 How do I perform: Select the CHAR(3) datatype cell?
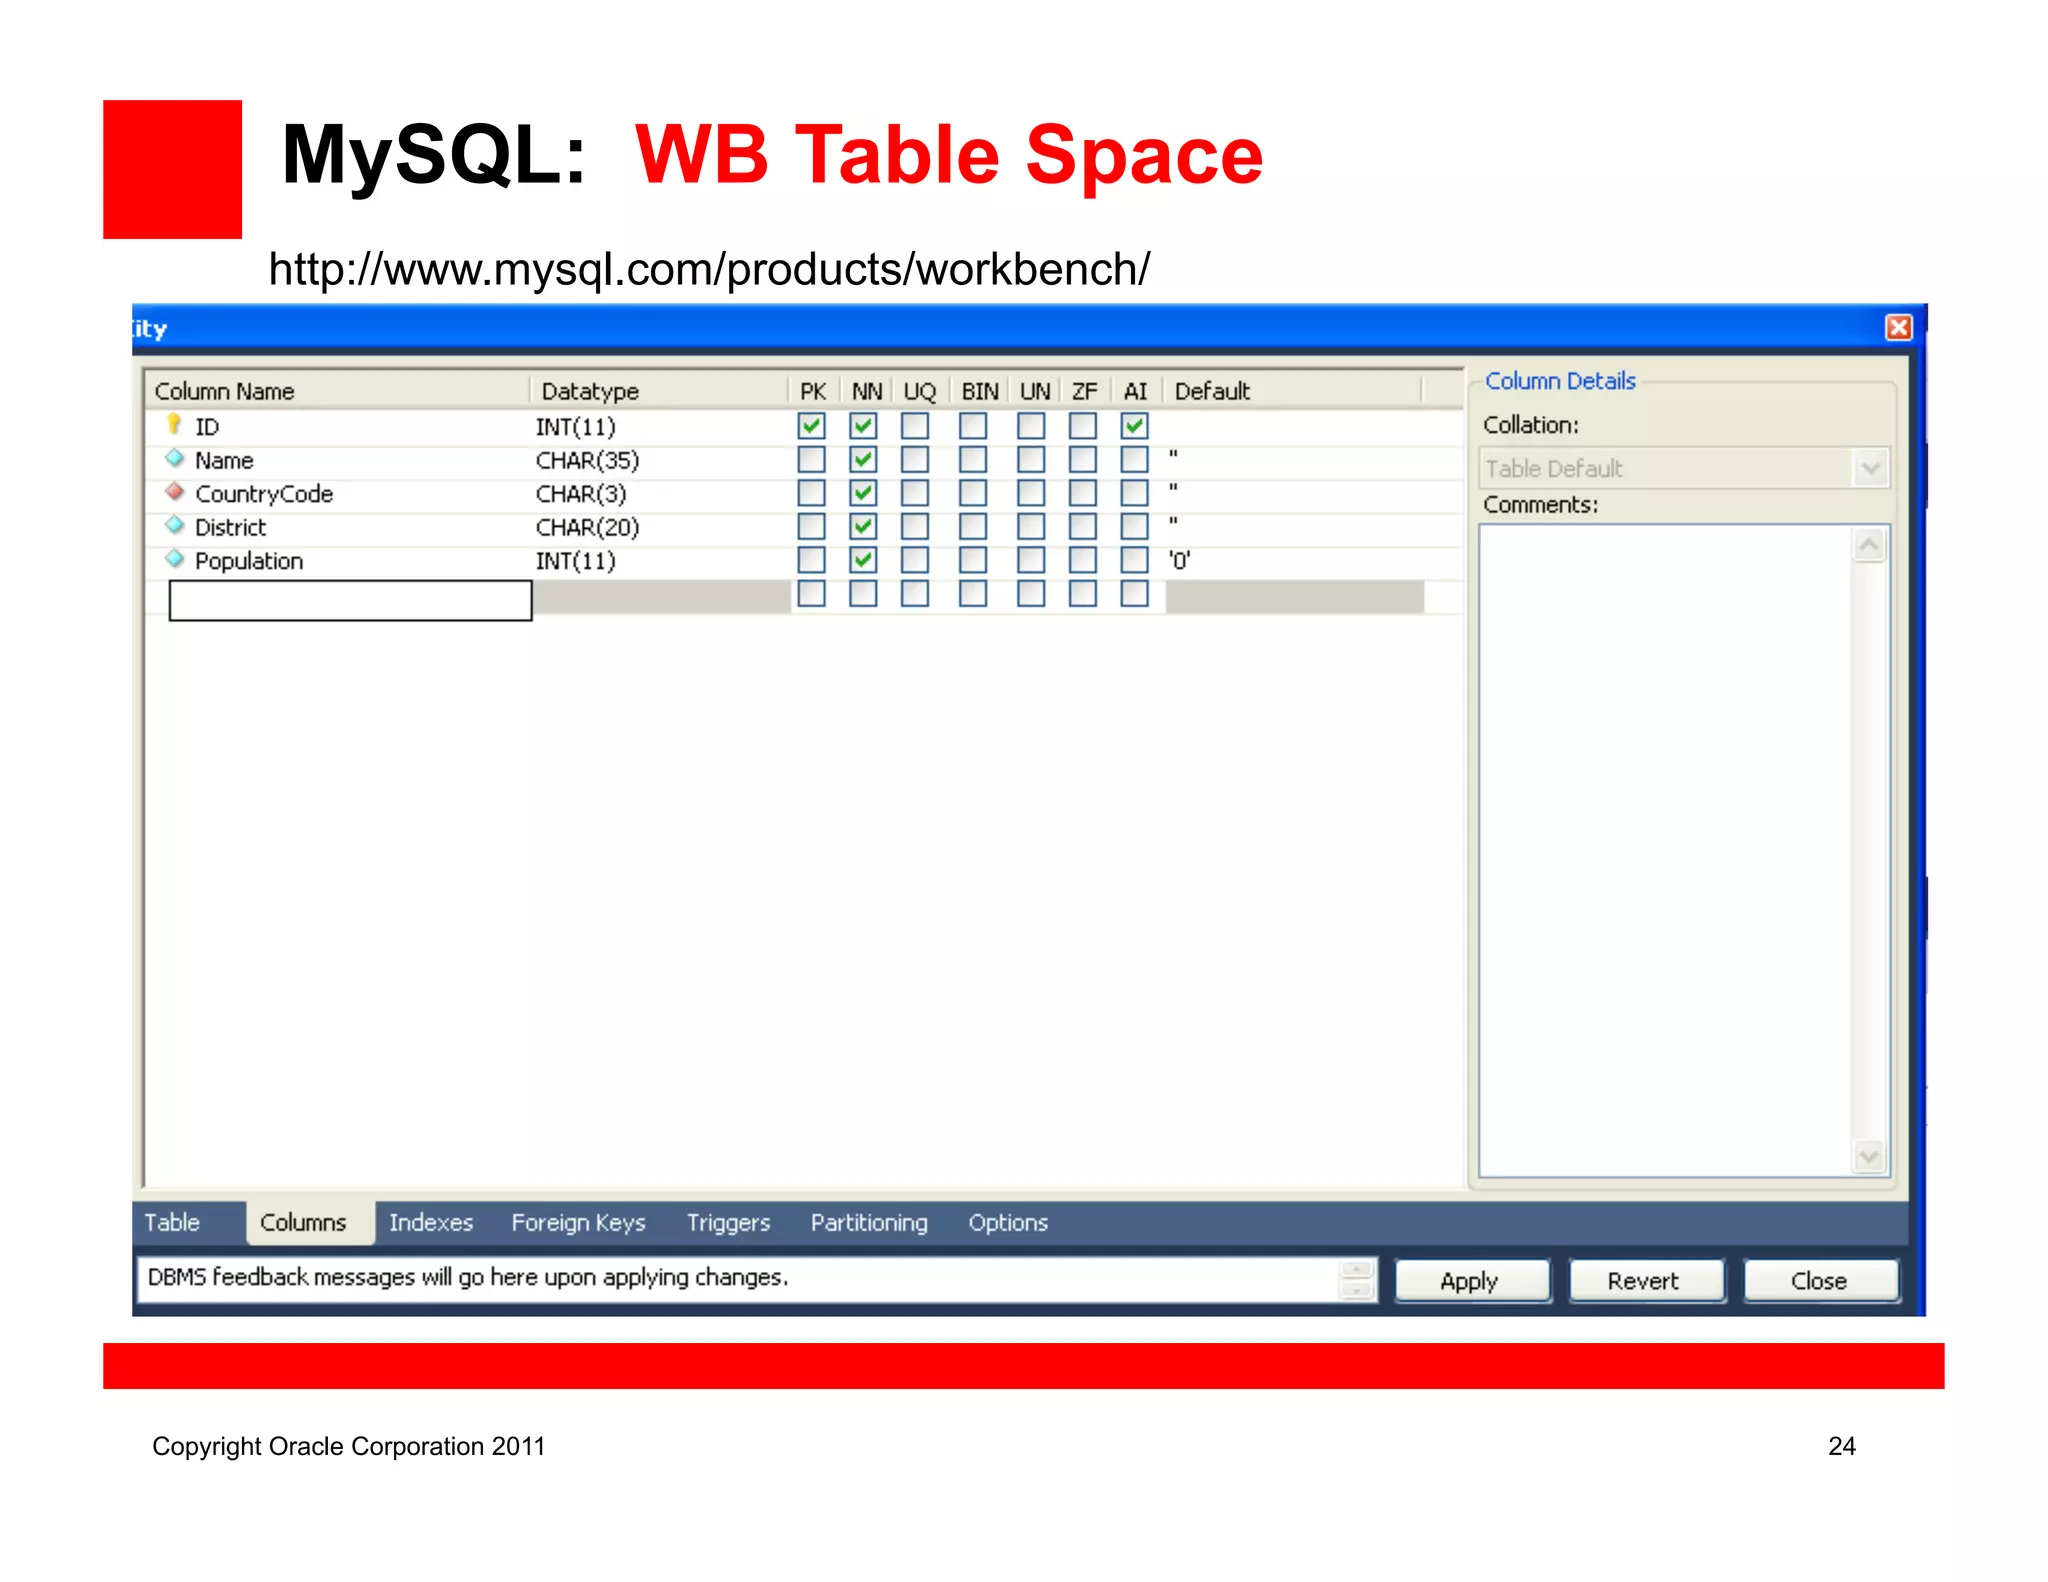point(581,494)
